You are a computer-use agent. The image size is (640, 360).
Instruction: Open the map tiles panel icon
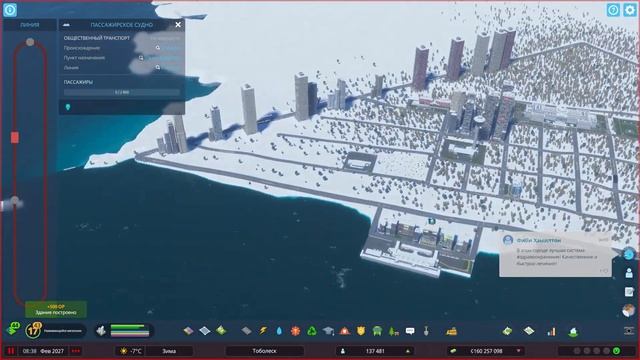[529, 331]
